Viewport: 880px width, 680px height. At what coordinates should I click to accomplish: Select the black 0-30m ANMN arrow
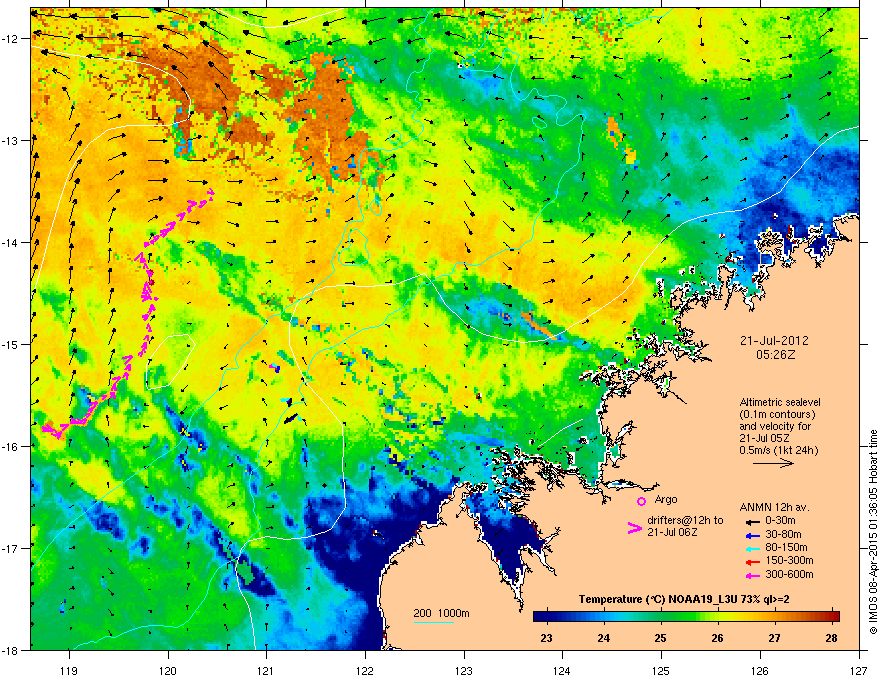point(754,521)
